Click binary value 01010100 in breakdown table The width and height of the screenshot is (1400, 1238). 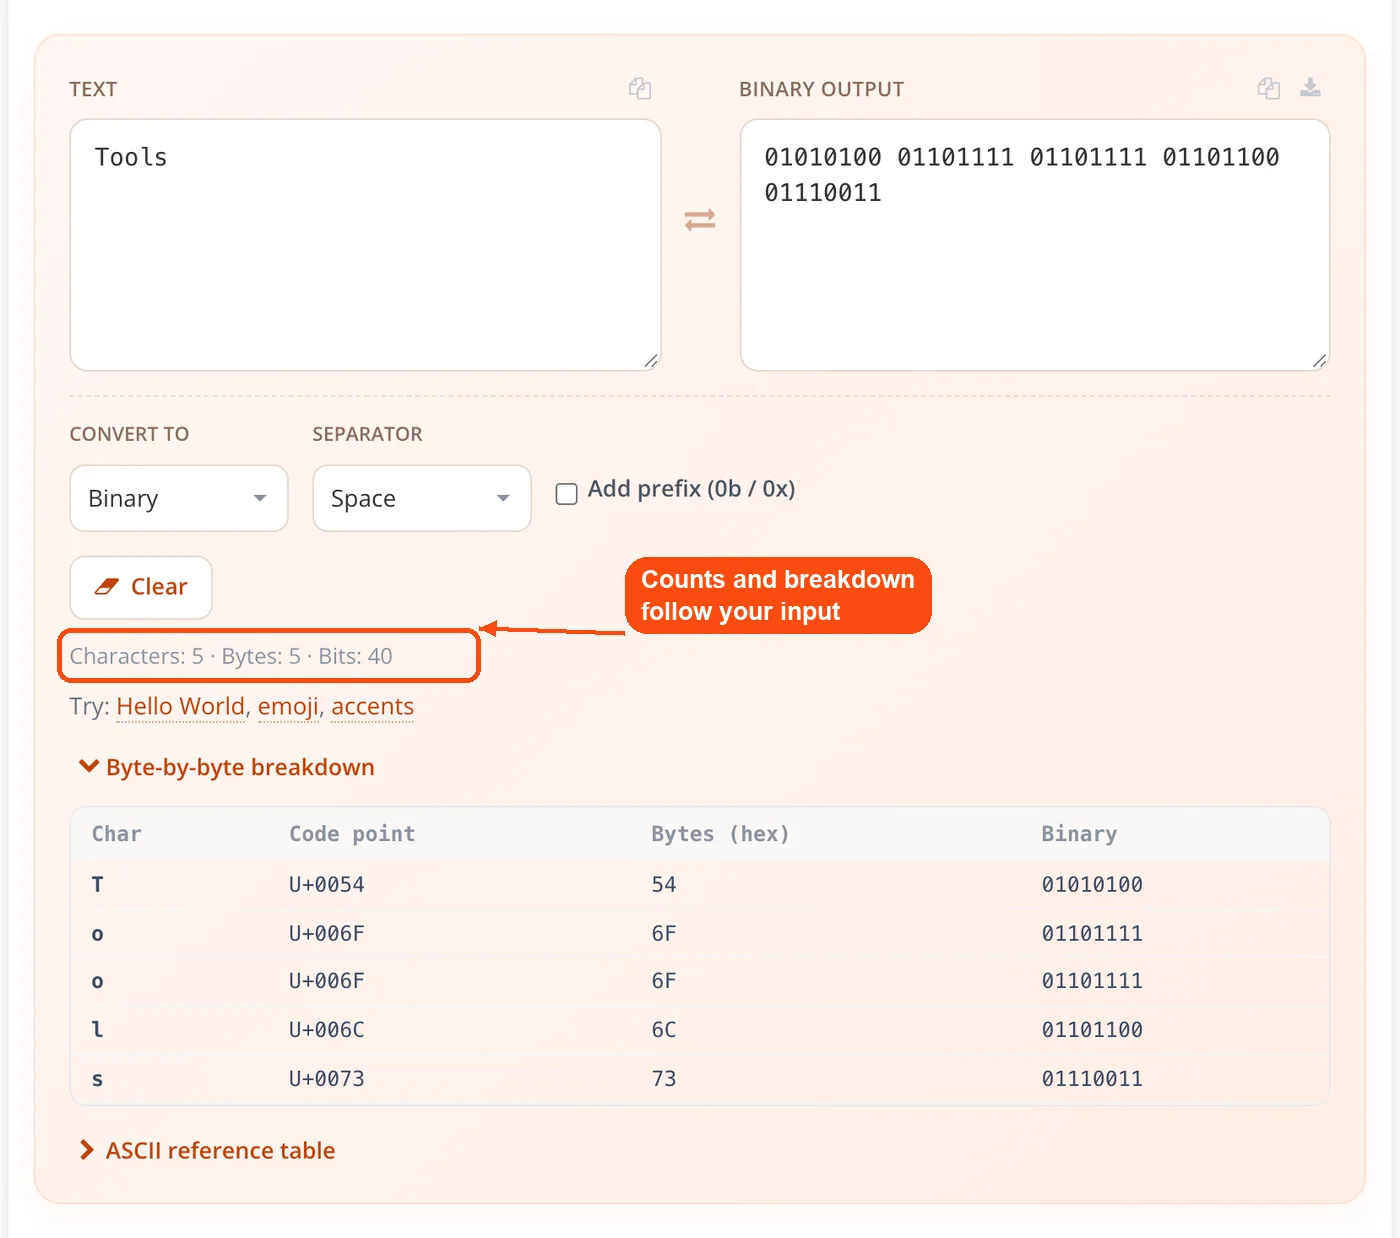click(1092, 885)
